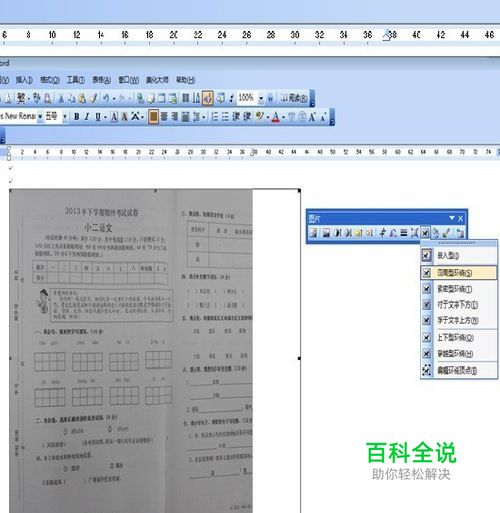Click the Word Help icon beside zoom
The height and width of the screenshot is (513, 500).
(270, 98)
